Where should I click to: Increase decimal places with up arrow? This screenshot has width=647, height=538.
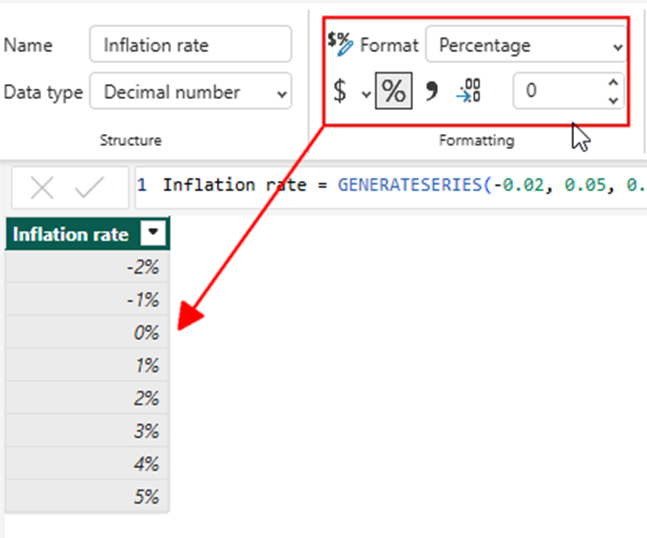point(613,83)
